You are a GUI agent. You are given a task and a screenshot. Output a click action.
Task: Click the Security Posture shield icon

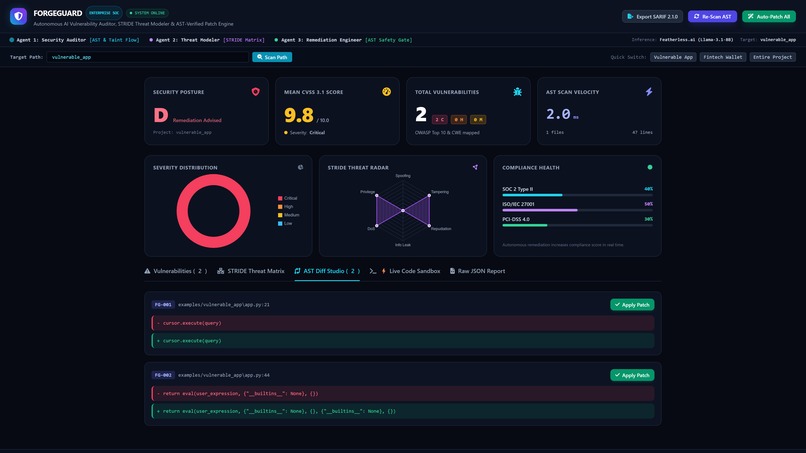click(255, 92)
